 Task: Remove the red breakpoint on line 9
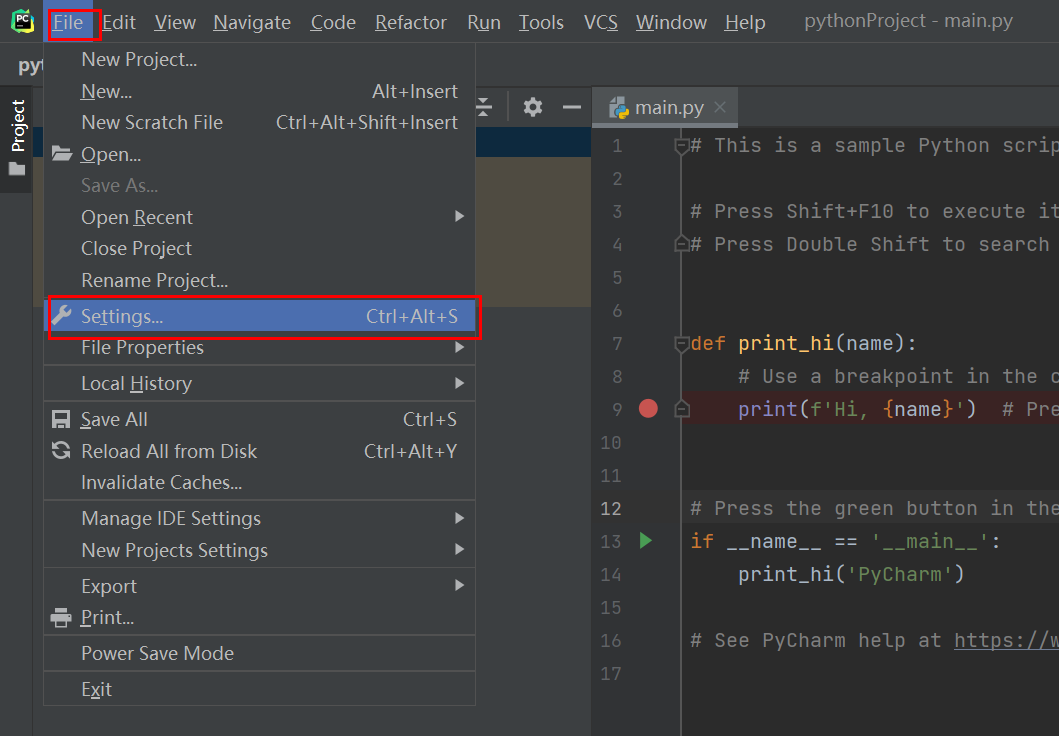648,409
